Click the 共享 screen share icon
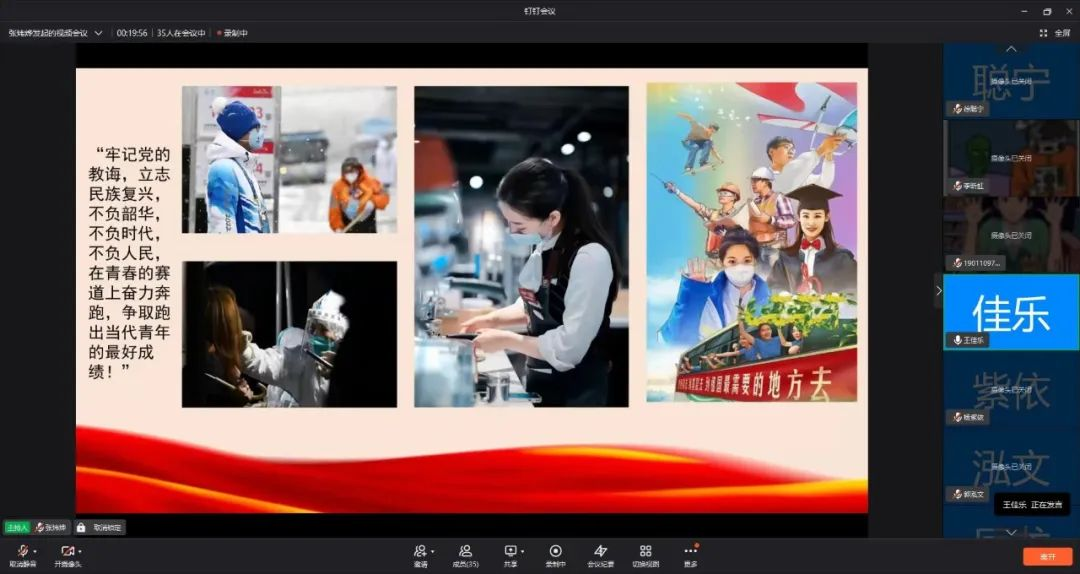1080x574 pixels. click(510, 552)
